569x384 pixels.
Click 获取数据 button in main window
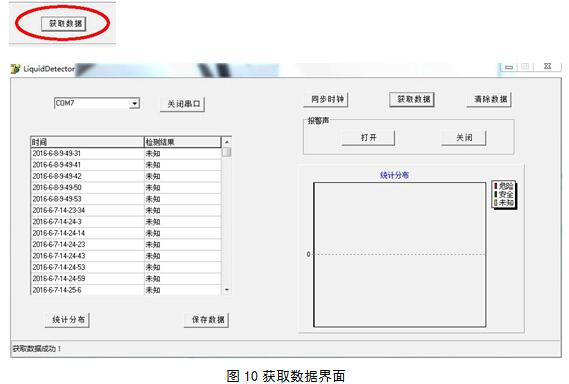pos(412,99)
